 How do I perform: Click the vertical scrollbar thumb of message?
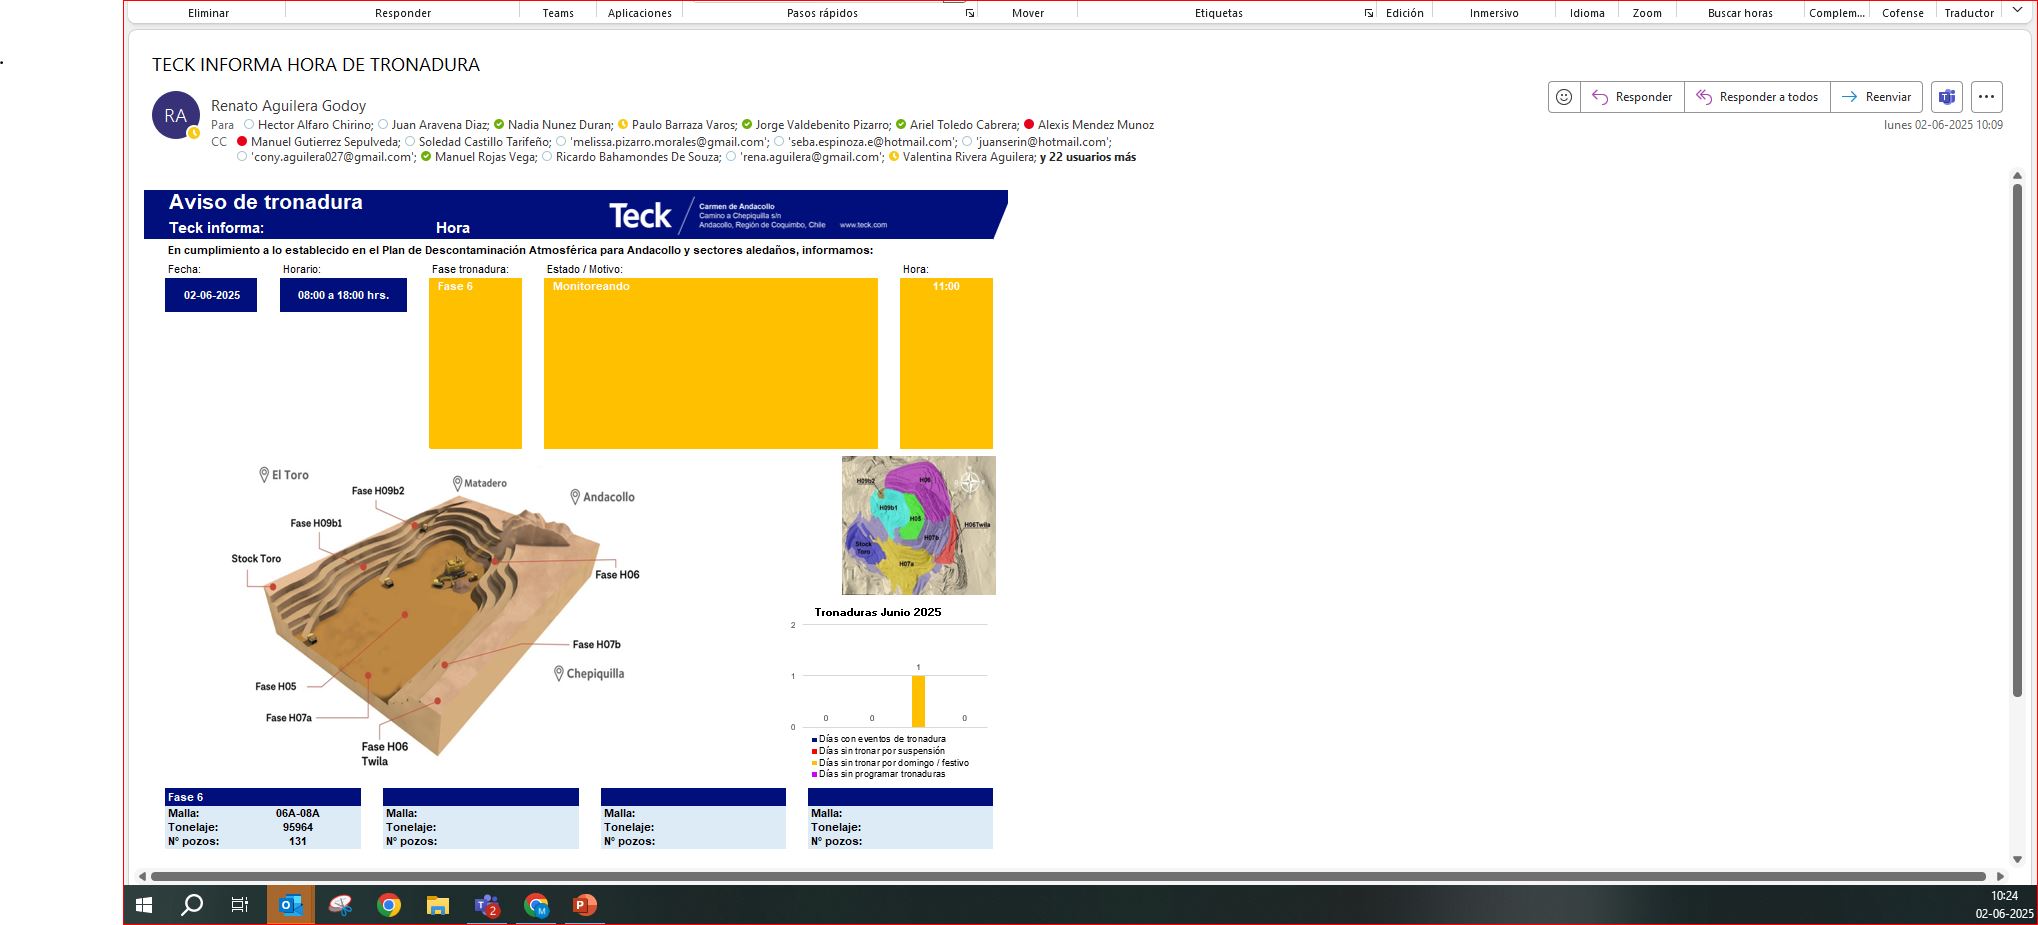coord(2017,440)
